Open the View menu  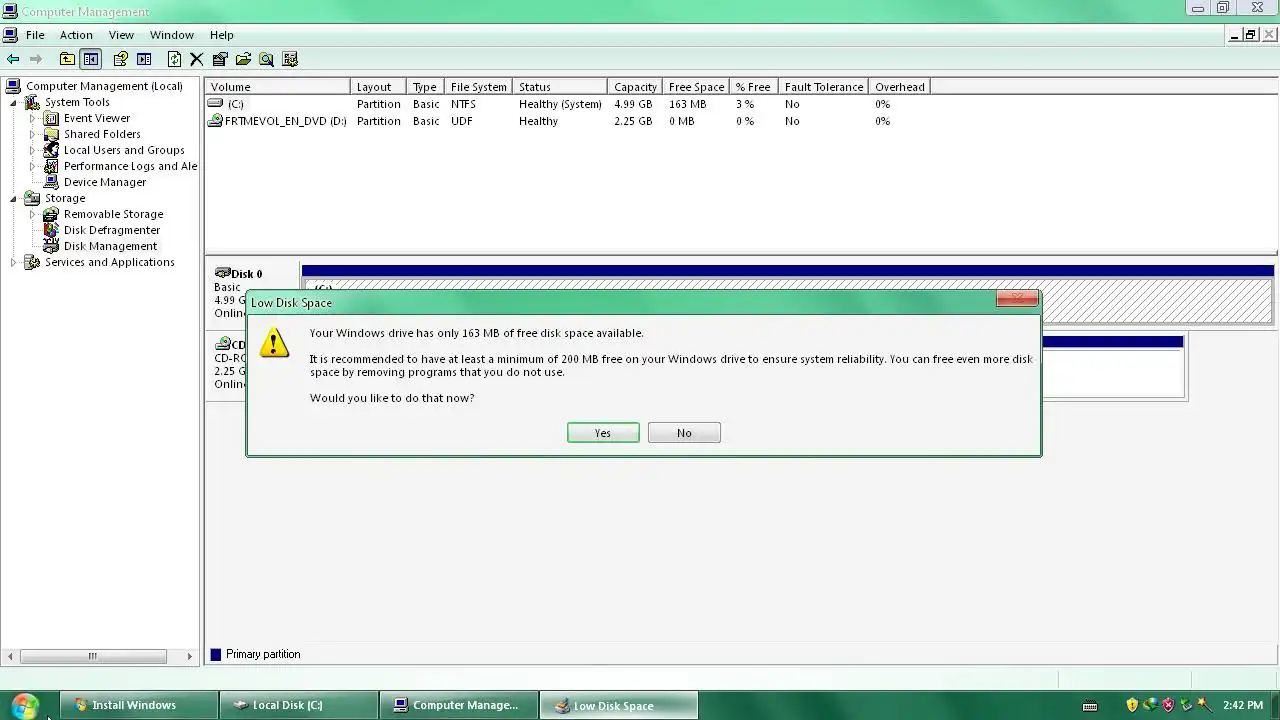[121, 35]
